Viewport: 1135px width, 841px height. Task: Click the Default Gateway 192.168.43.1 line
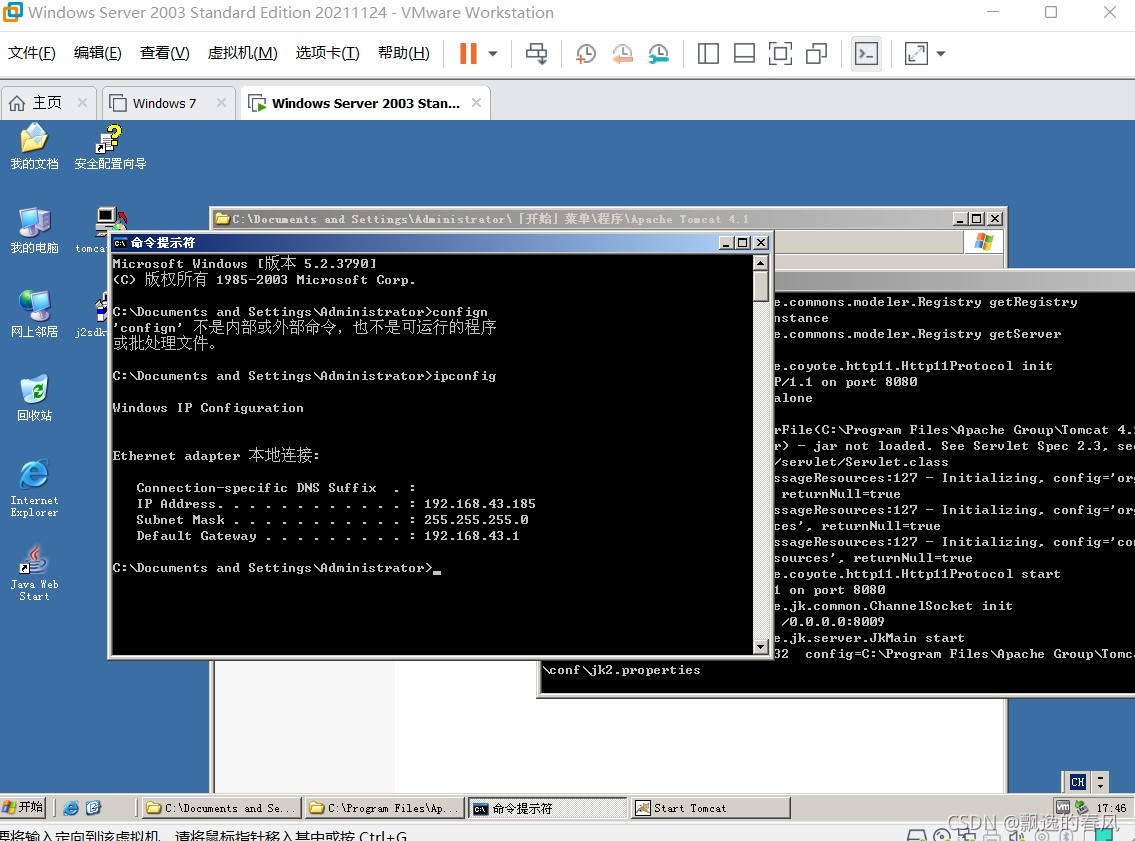coord(327,536)
